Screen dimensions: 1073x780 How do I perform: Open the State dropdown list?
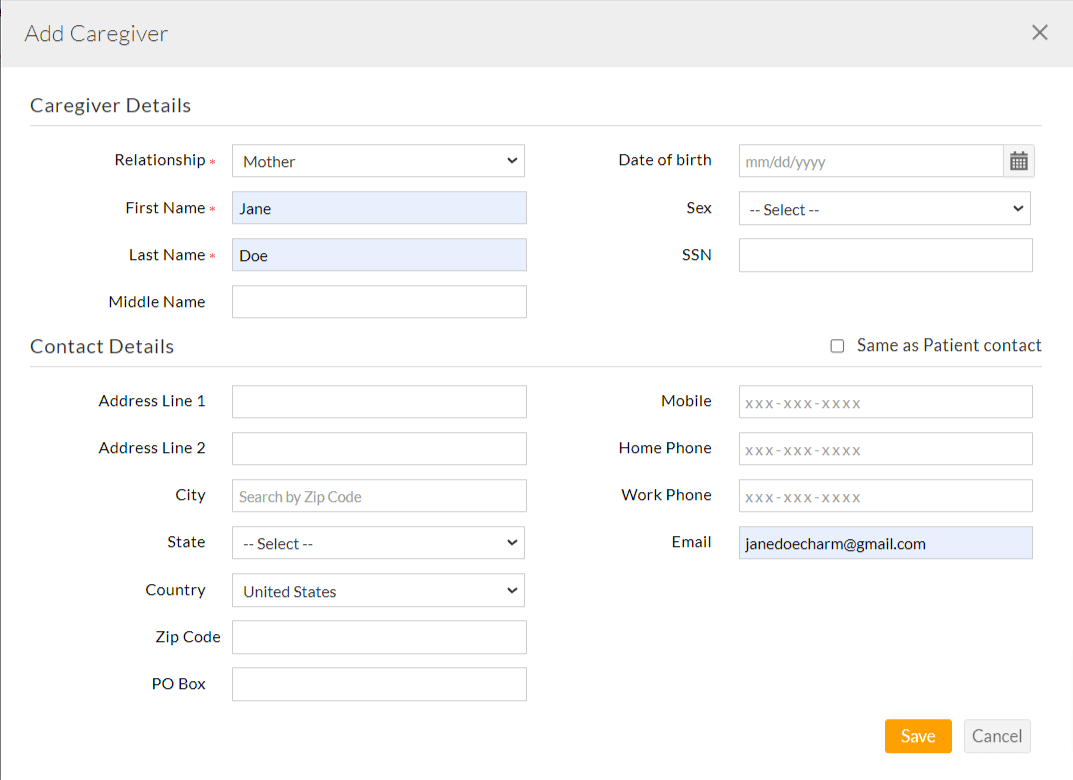[378, 543]
